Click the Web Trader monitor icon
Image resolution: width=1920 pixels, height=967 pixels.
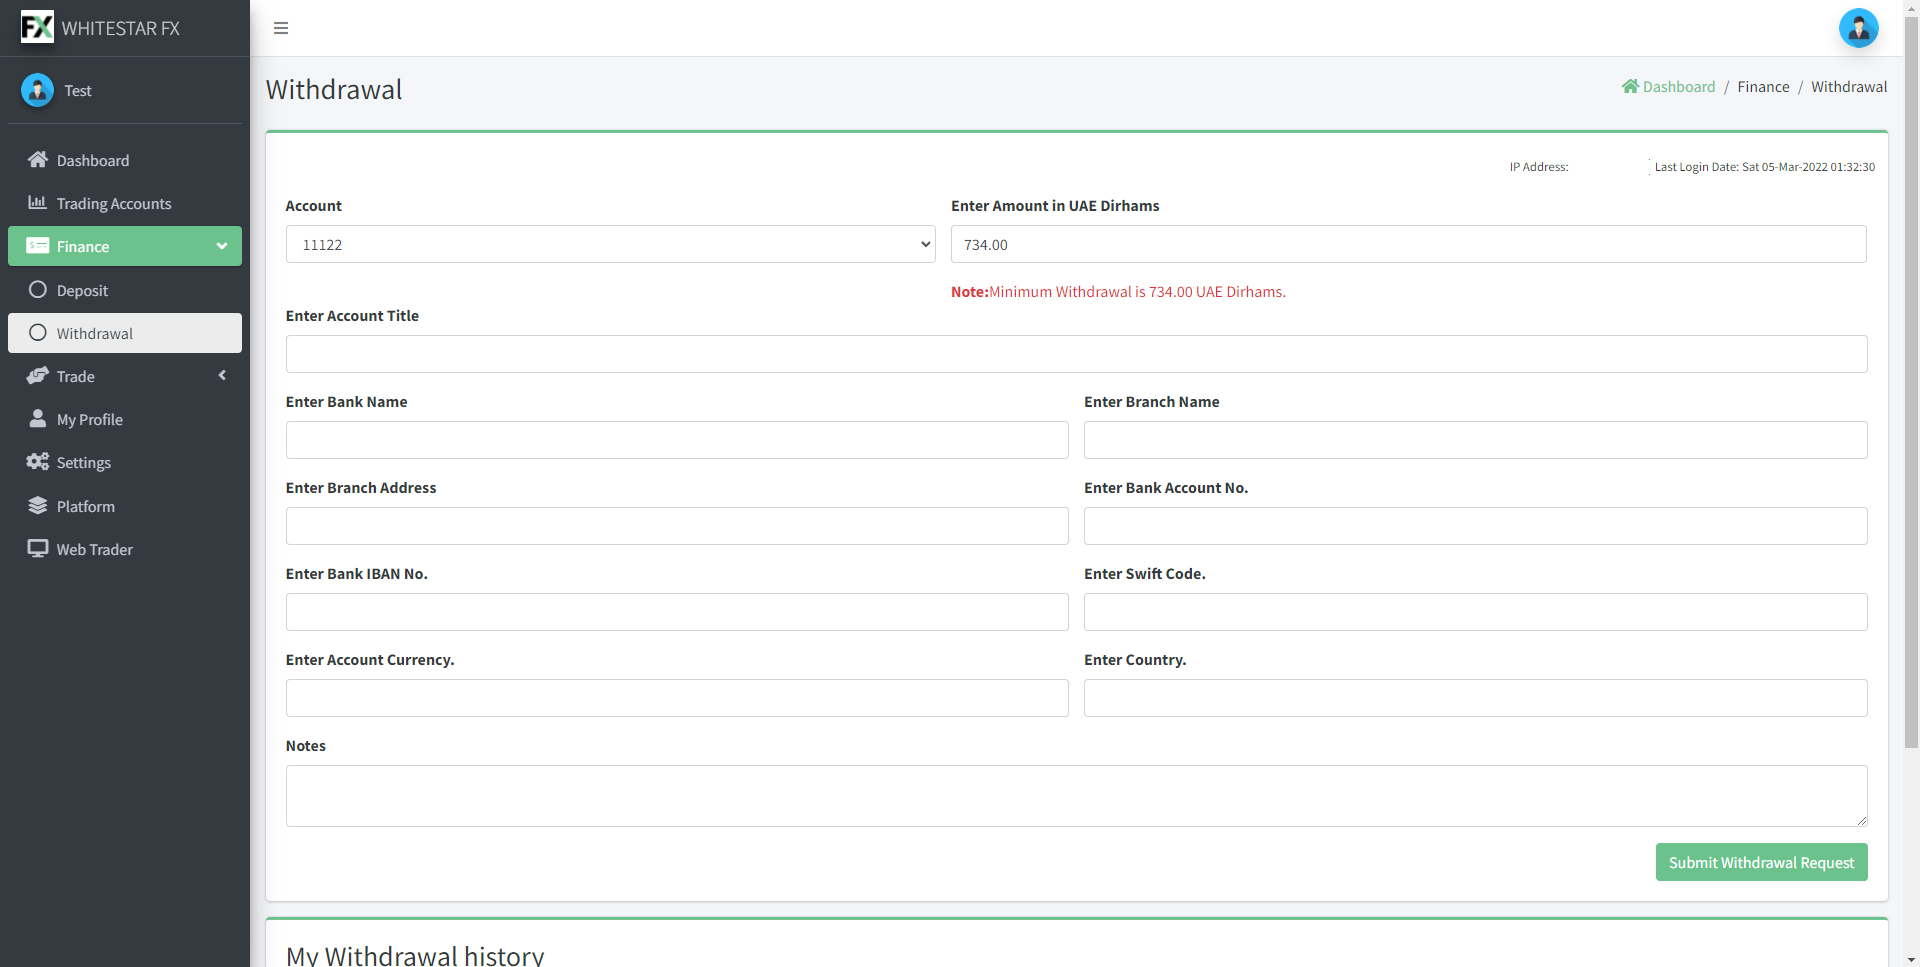(38, 549)
